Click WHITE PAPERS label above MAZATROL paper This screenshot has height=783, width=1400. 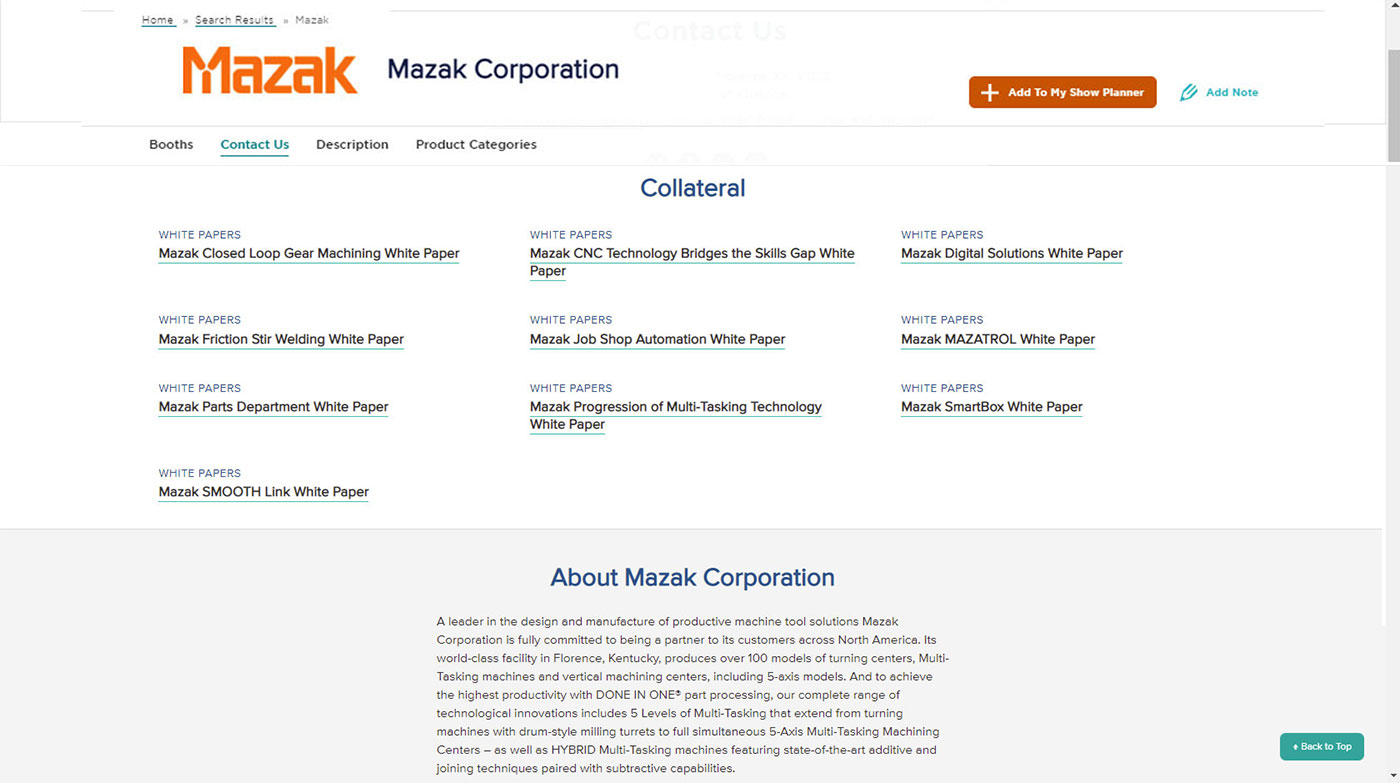coord(942,320)
